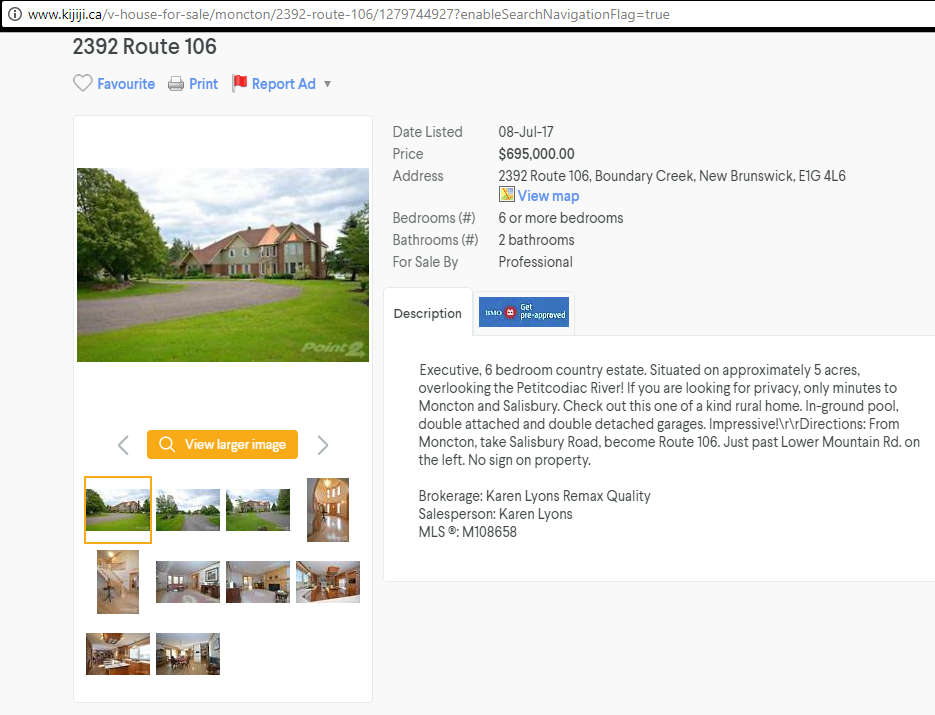The height and width of the screenshot is (715, 935).
Task: Select the tall foyer chandelier thumbnail
Action: pos(328,510)
